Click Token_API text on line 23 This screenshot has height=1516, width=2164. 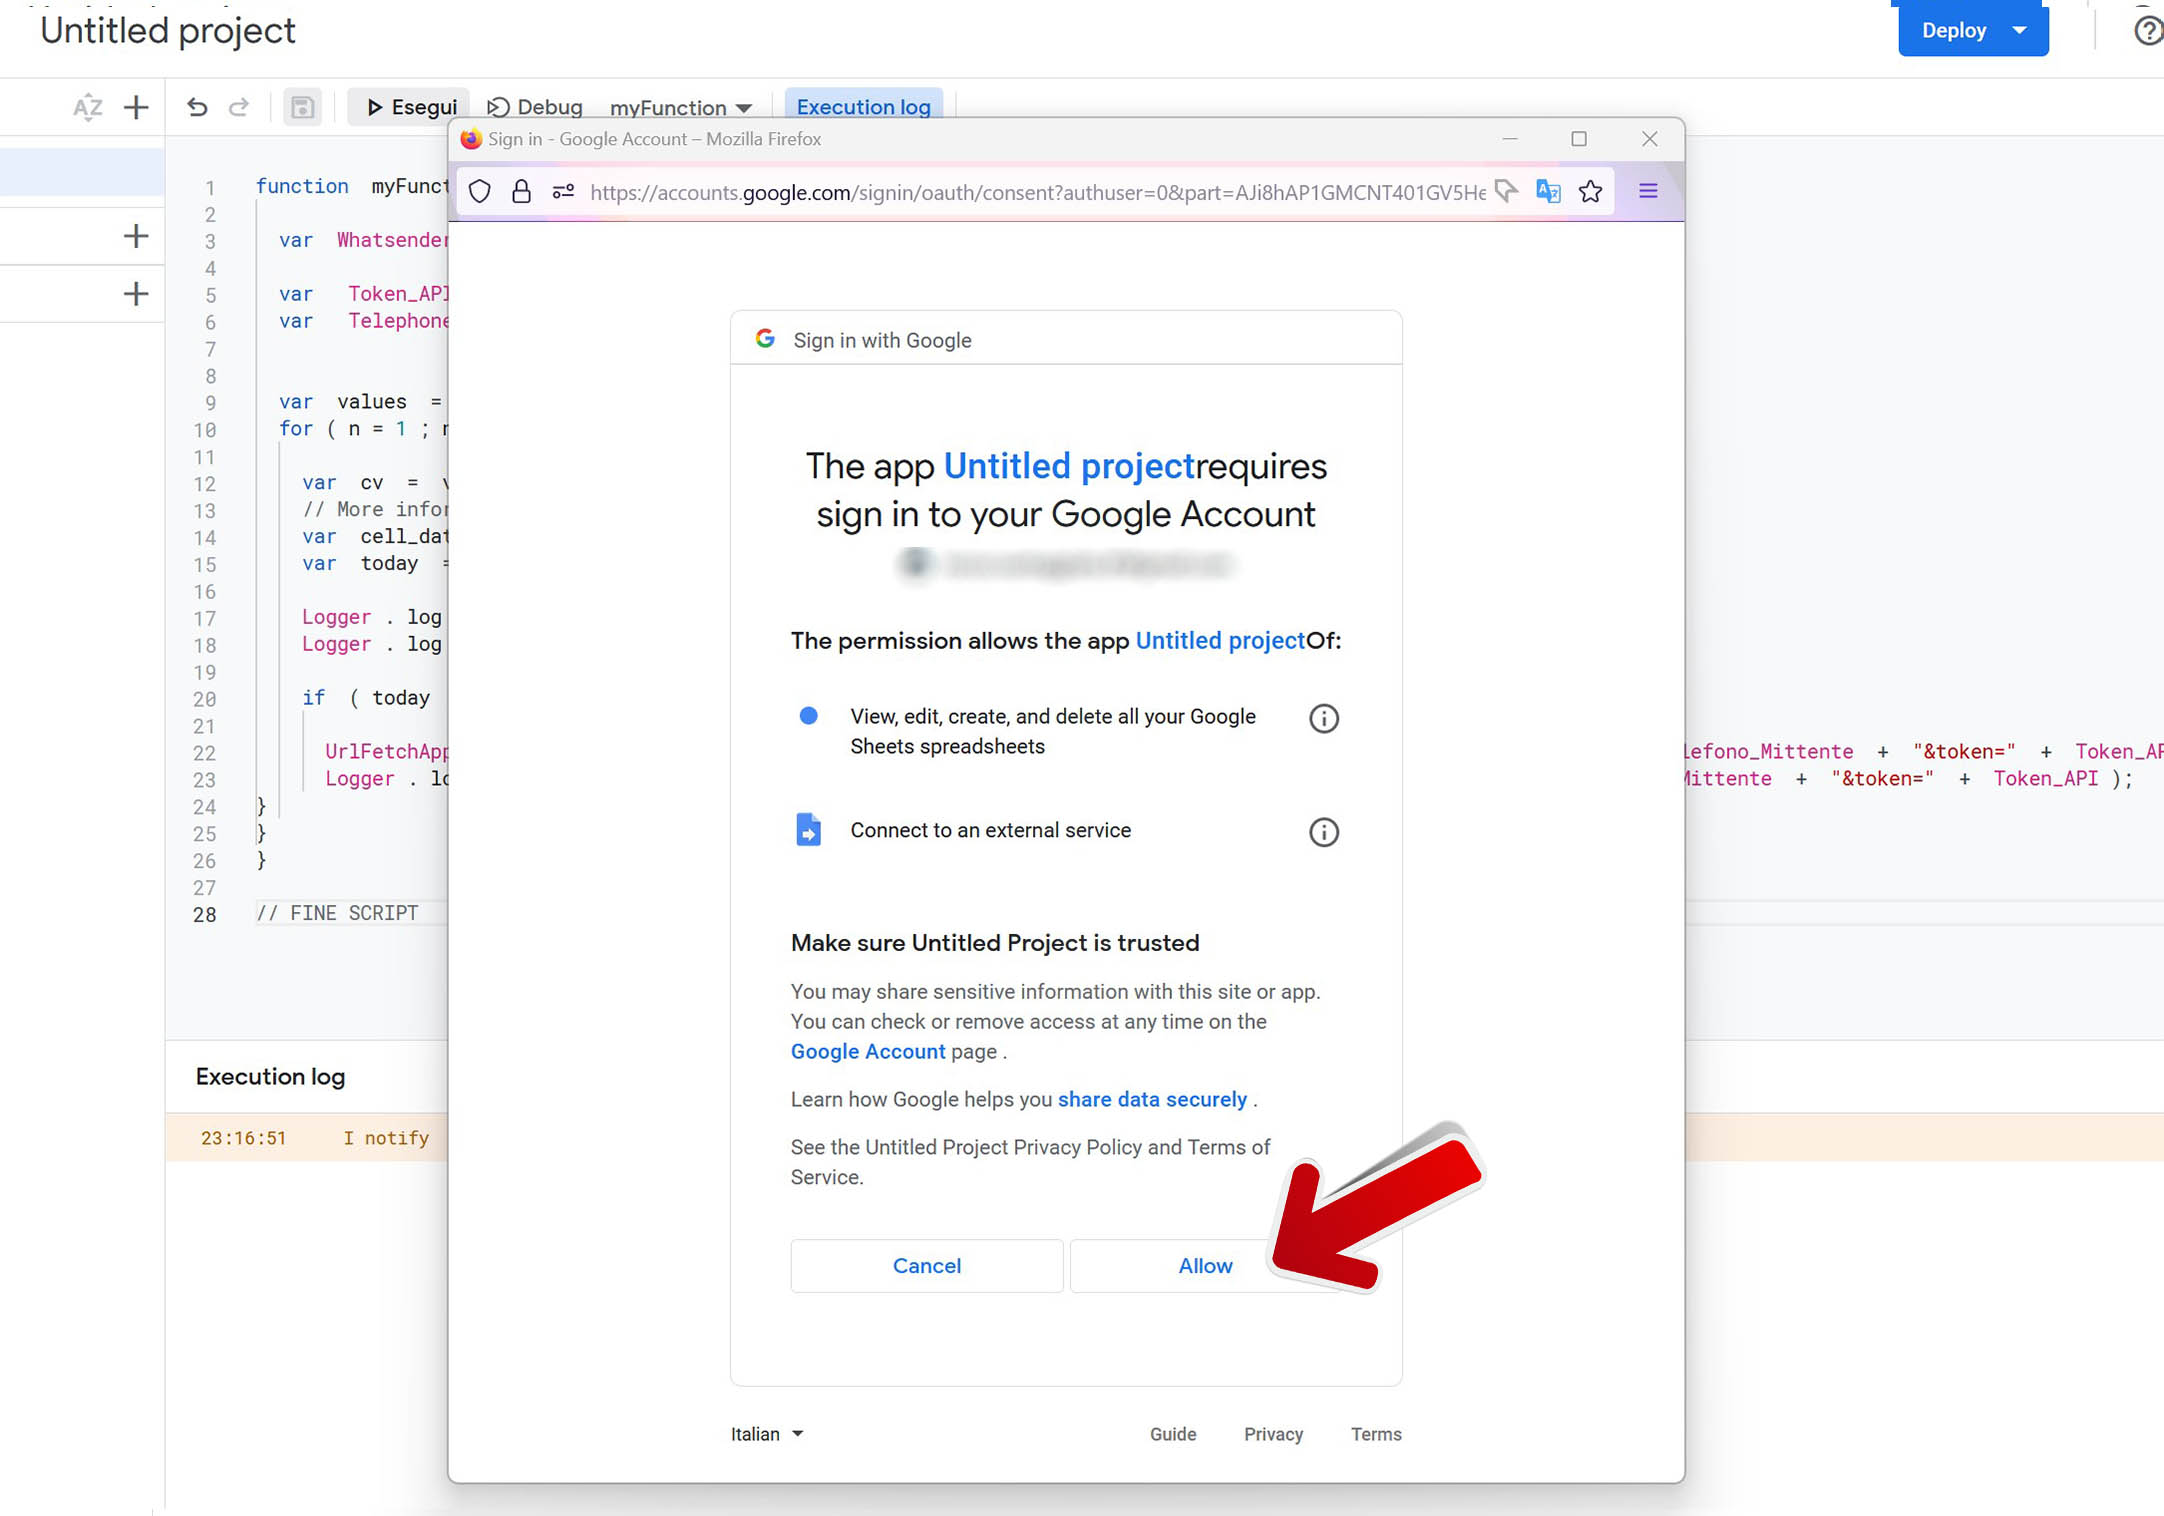tap(2045, 778)
